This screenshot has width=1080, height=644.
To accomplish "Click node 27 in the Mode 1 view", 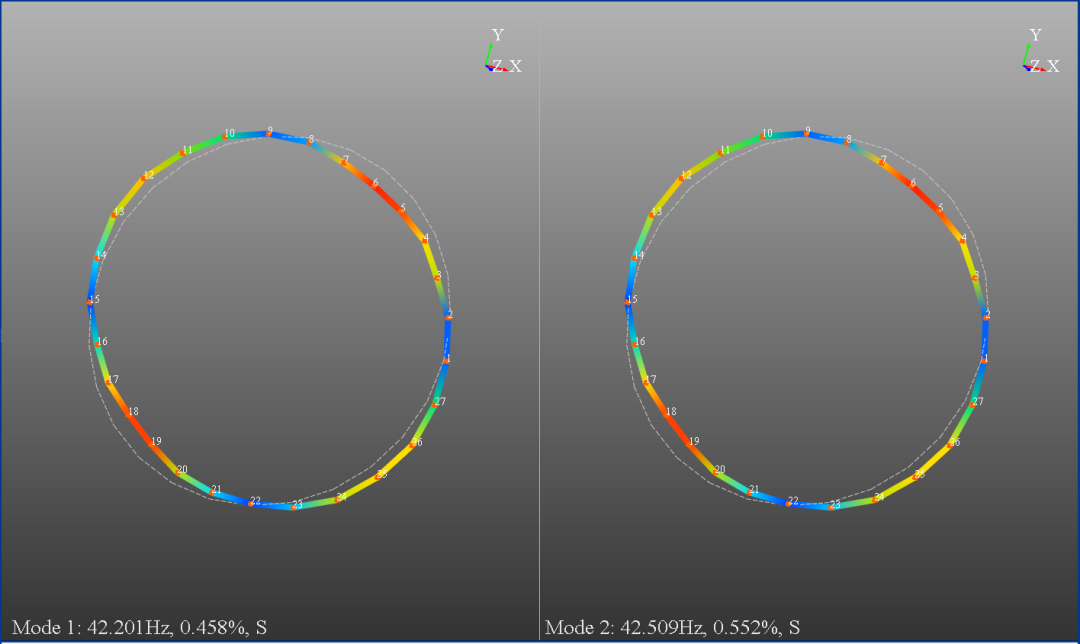I will (x=436, y=404).
